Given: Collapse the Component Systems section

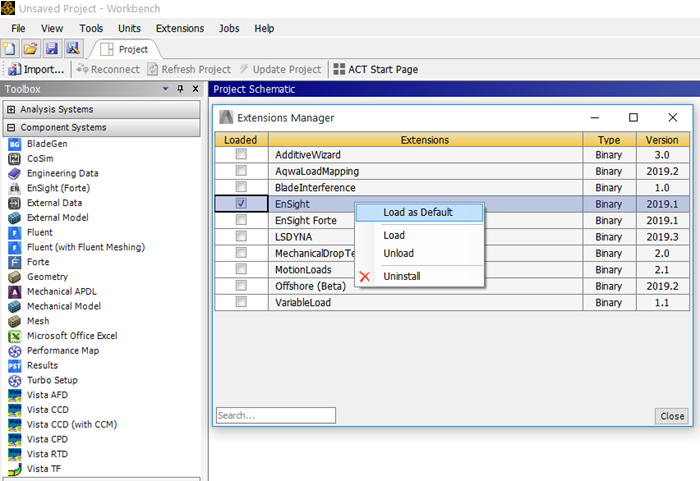Looking at the screenshot, I should coord(11,128).
